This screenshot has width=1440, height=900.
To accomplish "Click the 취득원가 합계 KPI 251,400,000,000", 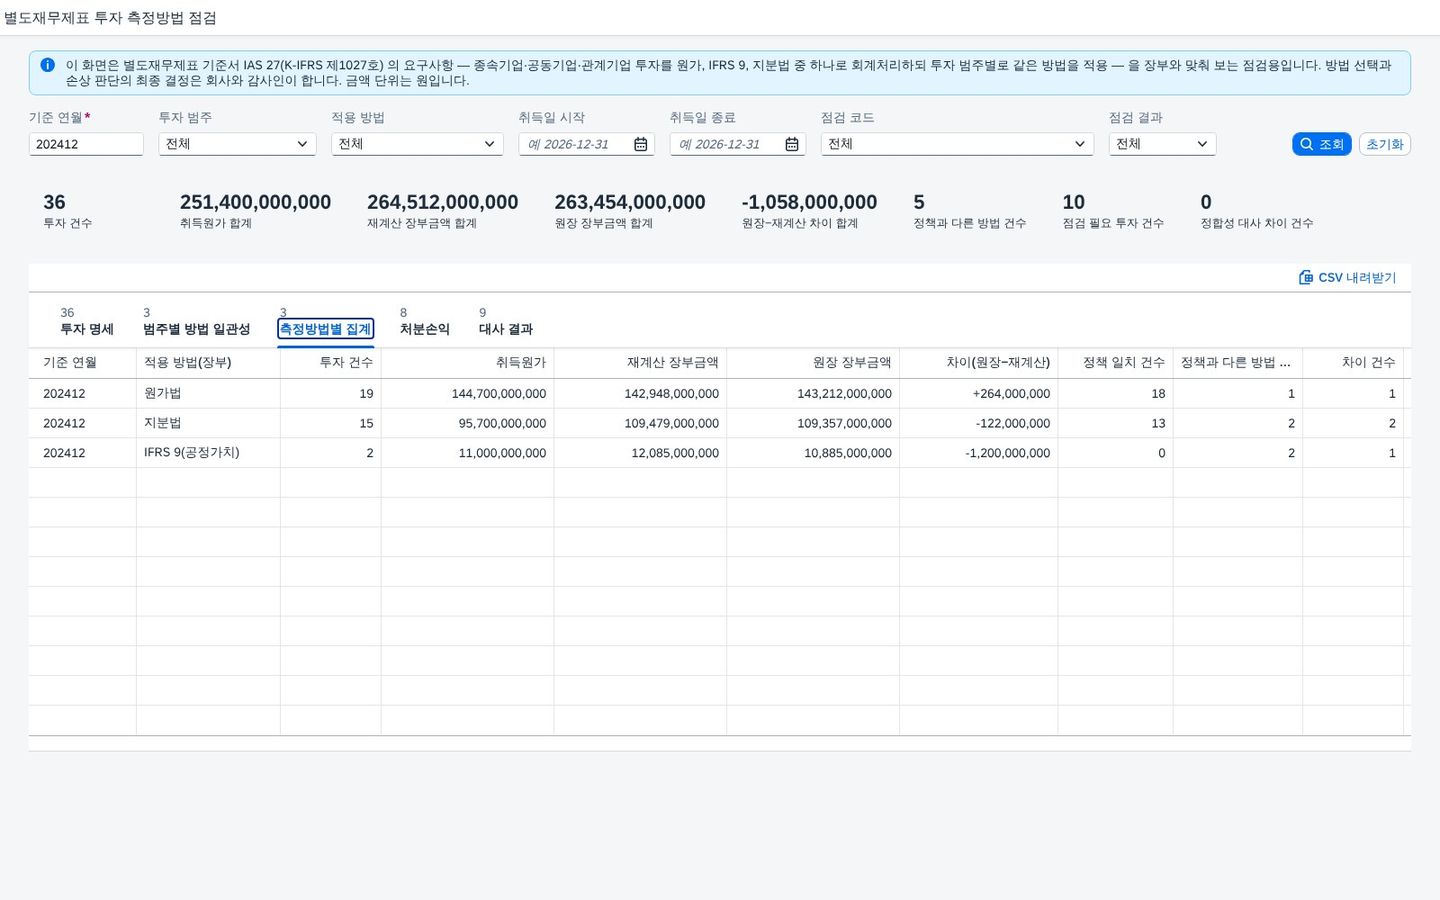I will coord(255,202).
